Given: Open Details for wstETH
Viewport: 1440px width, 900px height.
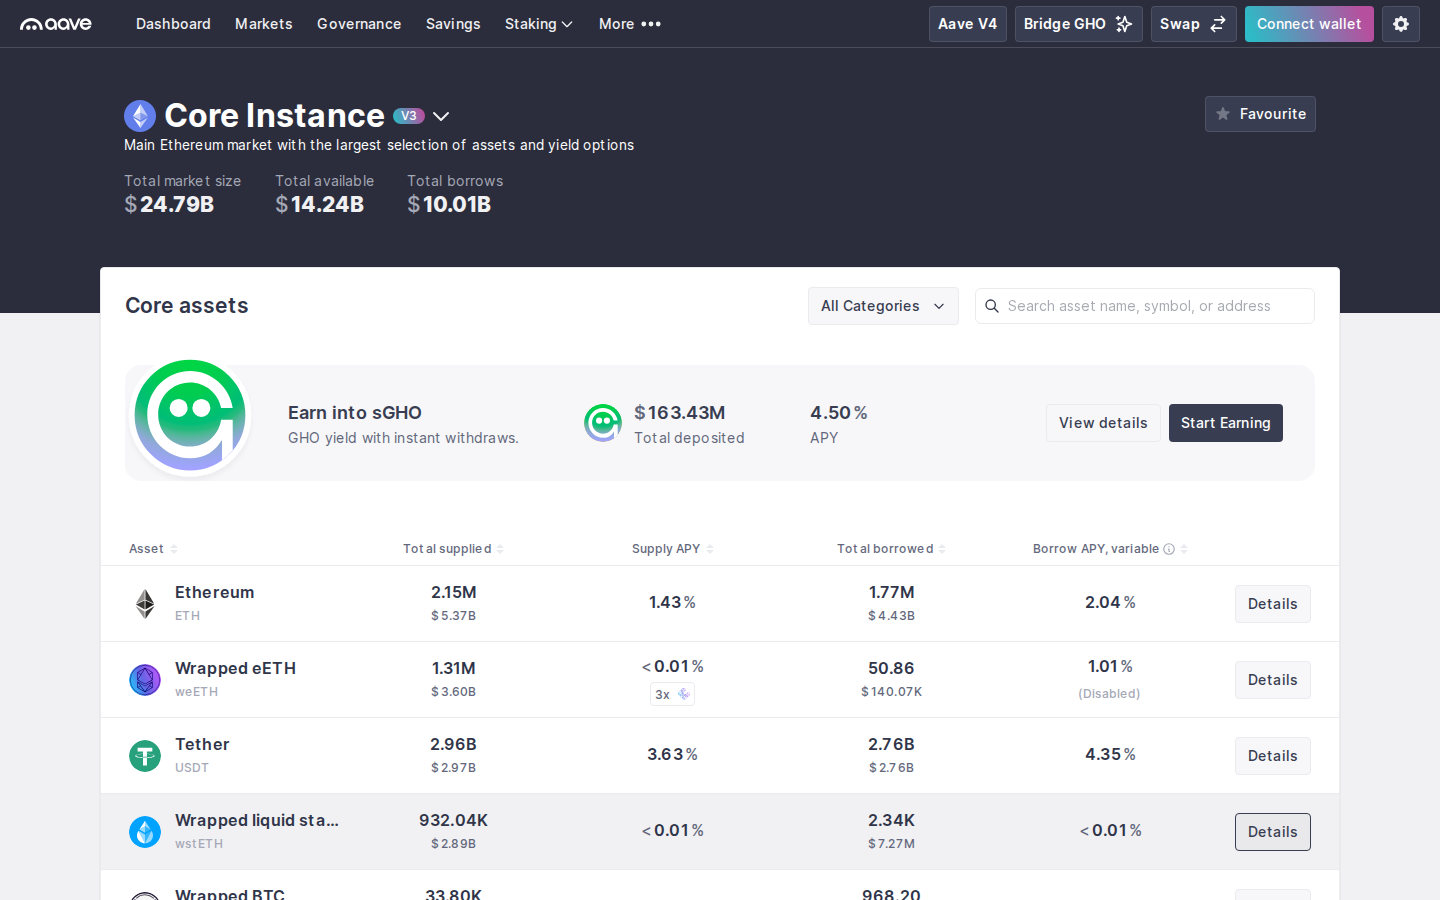Looking at the screenshot, I should [x=1273, y=832].
